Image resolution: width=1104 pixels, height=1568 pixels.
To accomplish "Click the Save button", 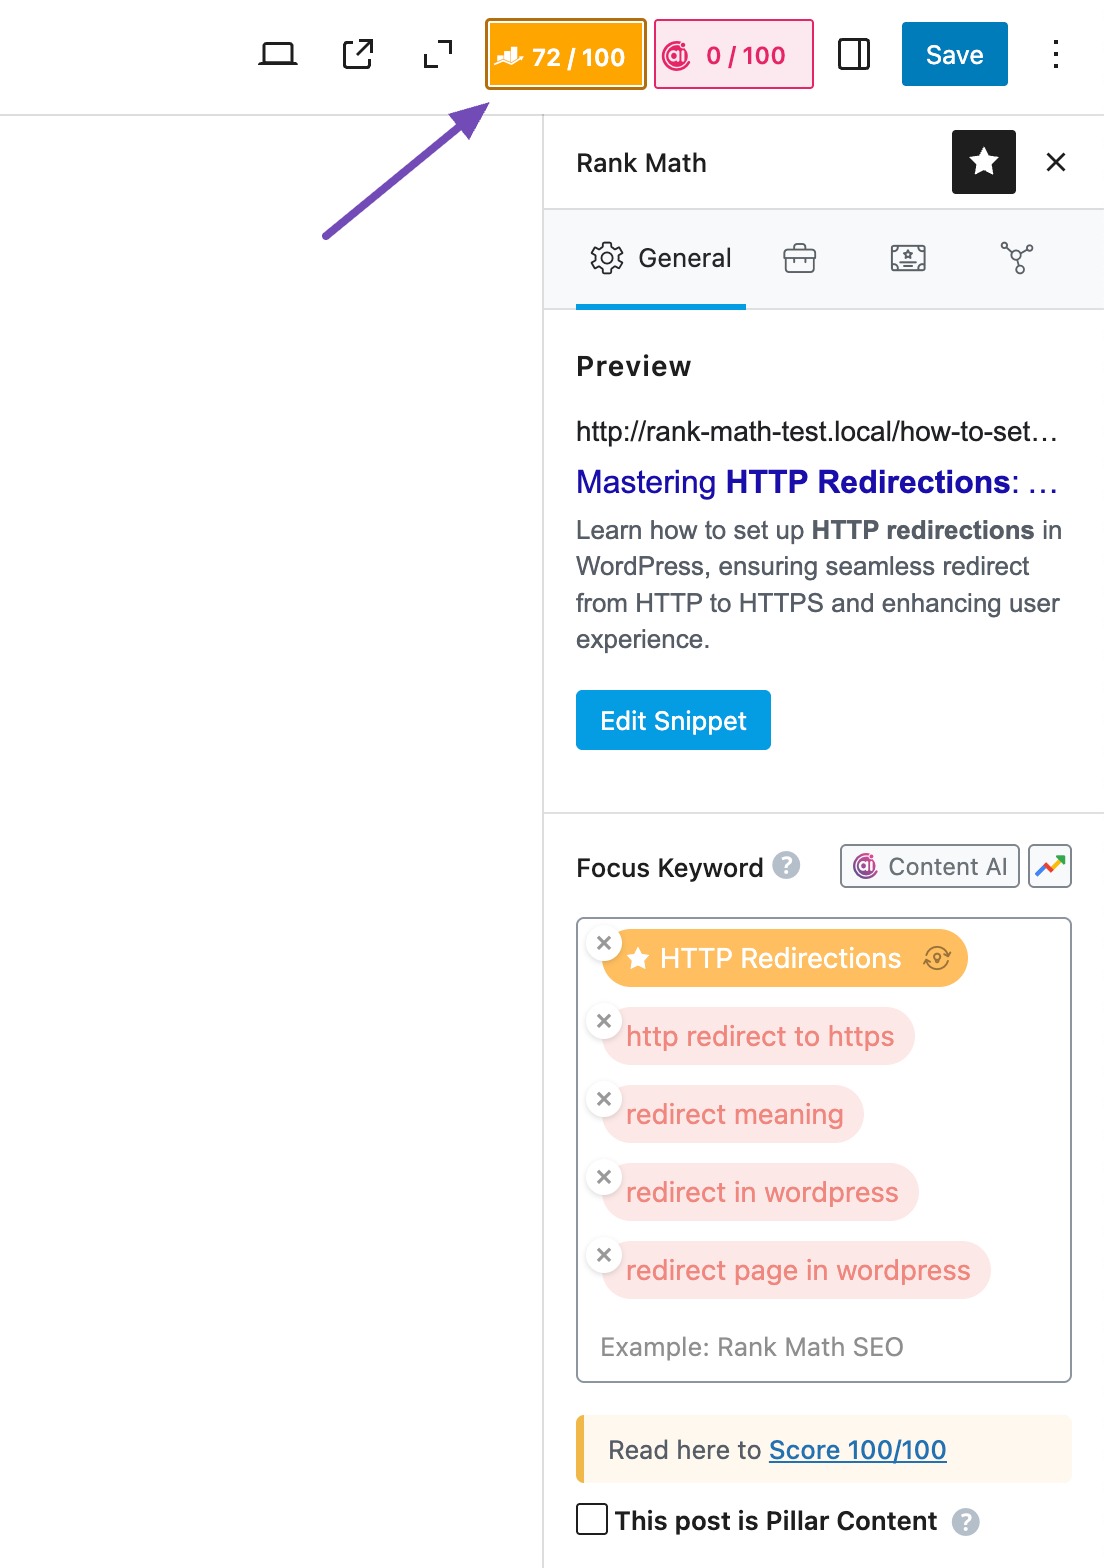I will (x=954, y=54).
